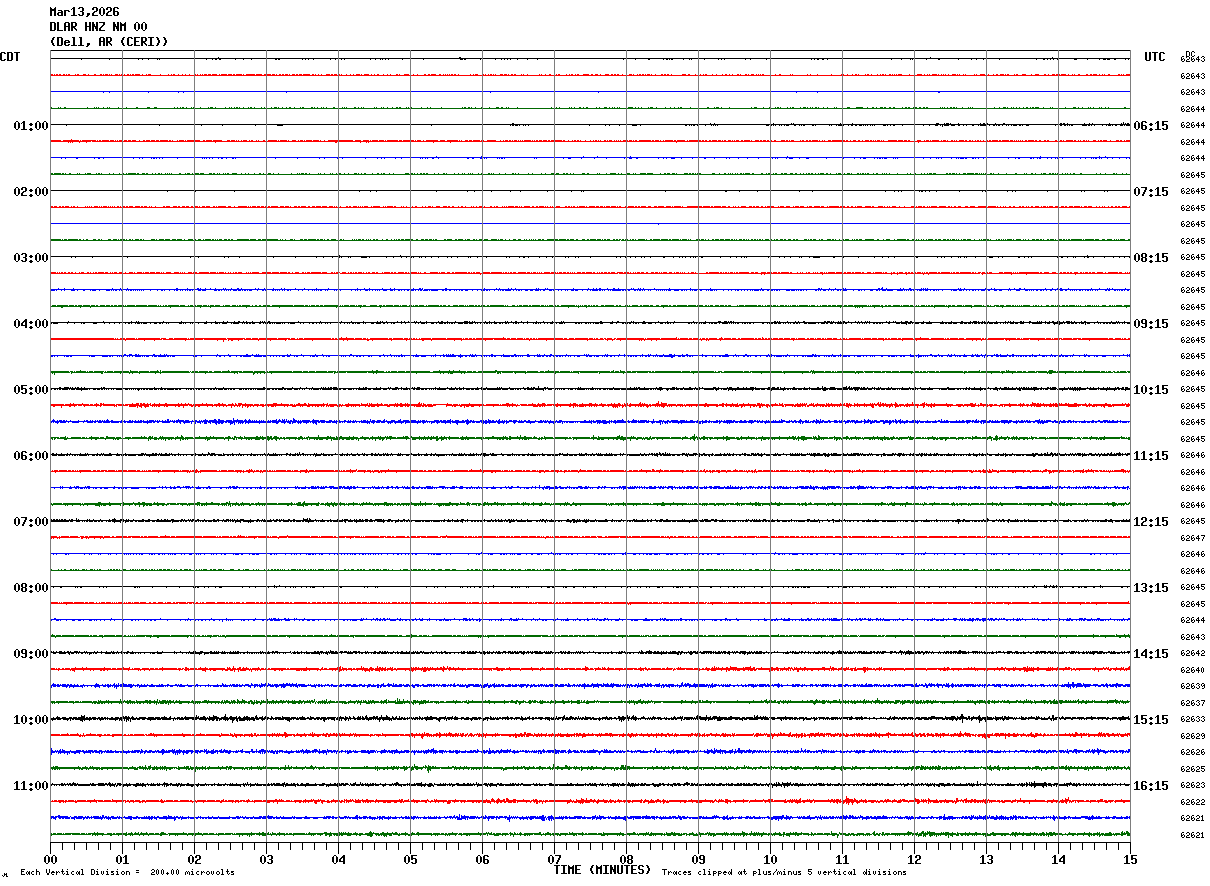The height and width of the screenshot is (886, 1210).
Task: Click the UTC timezone label
Action: pos(1155,57)
